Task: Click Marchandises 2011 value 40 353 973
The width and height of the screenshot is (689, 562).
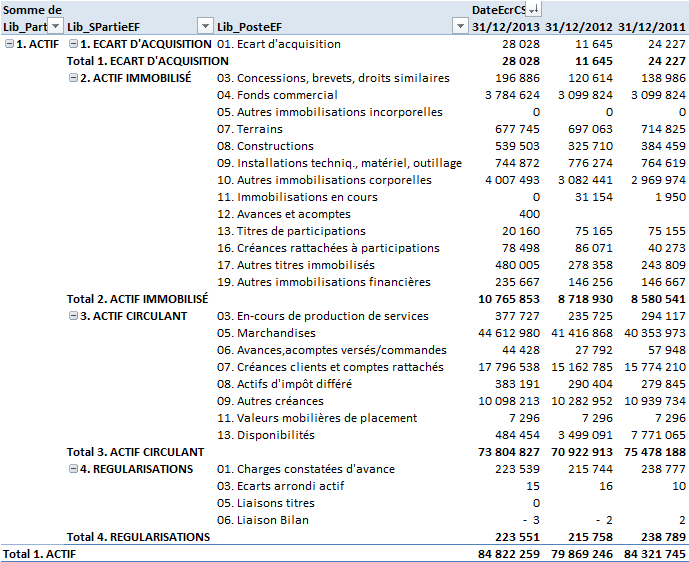Action: pyautogui.click(x=655, y=333)
